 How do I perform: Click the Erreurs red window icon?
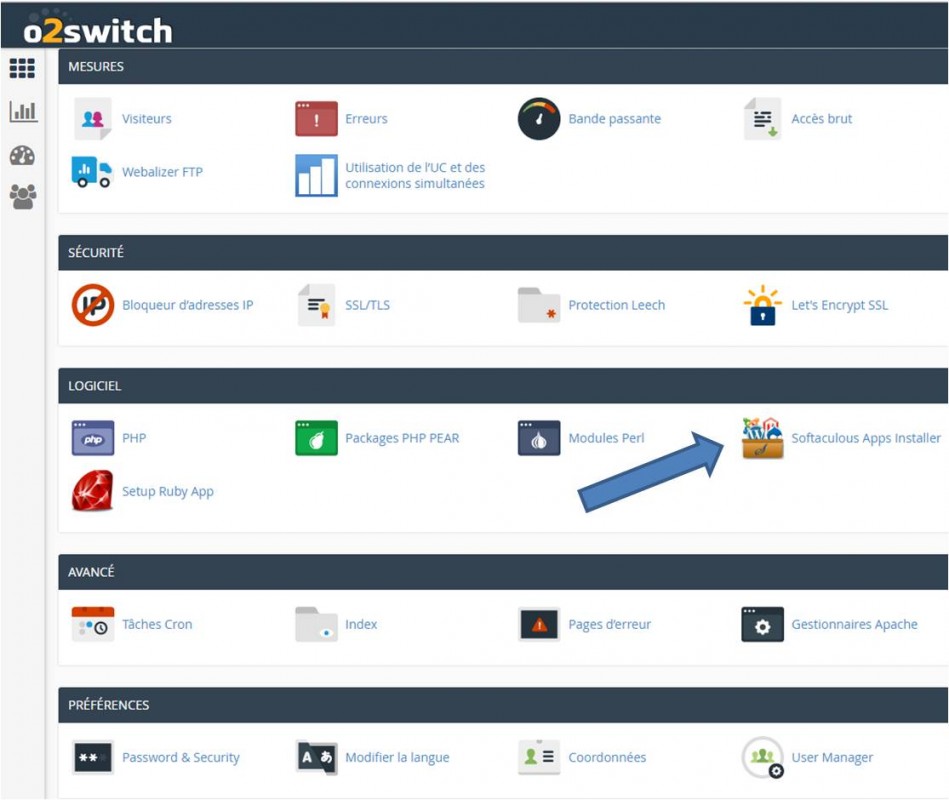pos(316,119)
